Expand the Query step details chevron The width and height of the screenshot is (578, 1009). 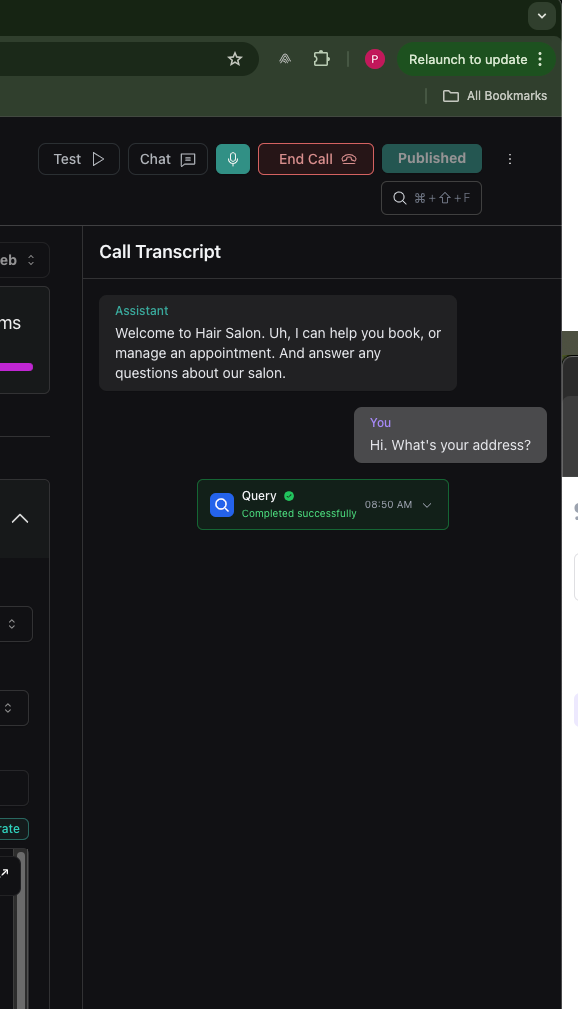click(x=427, y=504)
